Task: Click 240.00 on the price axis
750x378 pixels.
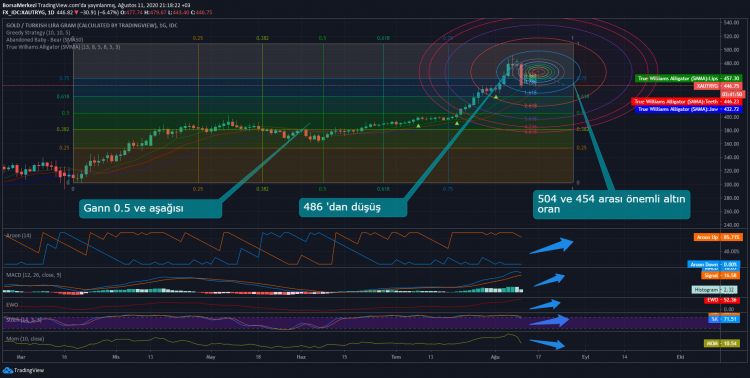Action: 732,224
